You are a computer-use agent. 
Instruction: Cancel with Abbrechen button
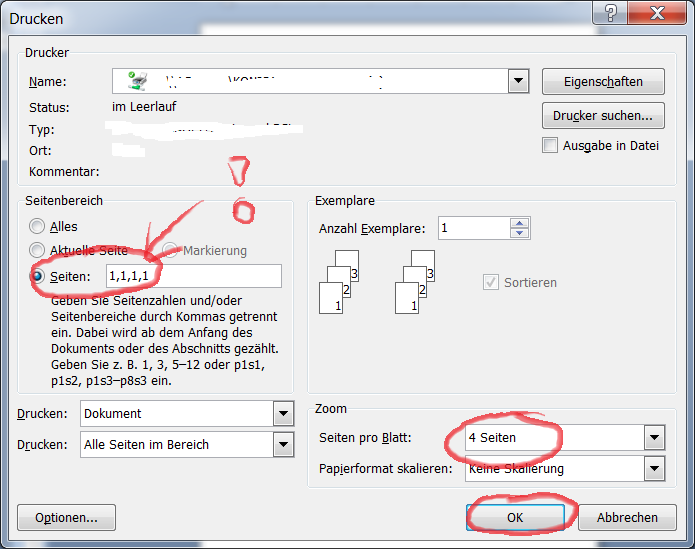pos(627,518)
